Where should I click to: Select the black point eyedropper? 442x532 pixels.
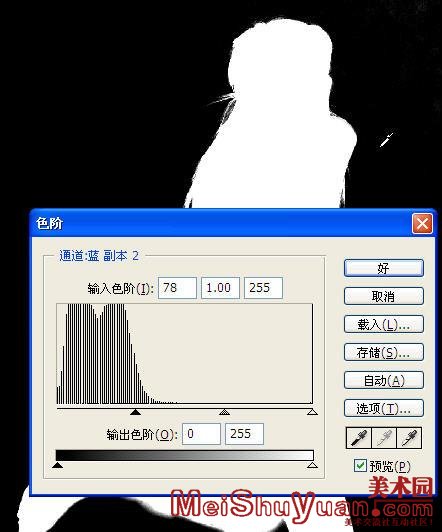[x=359, y=438]
